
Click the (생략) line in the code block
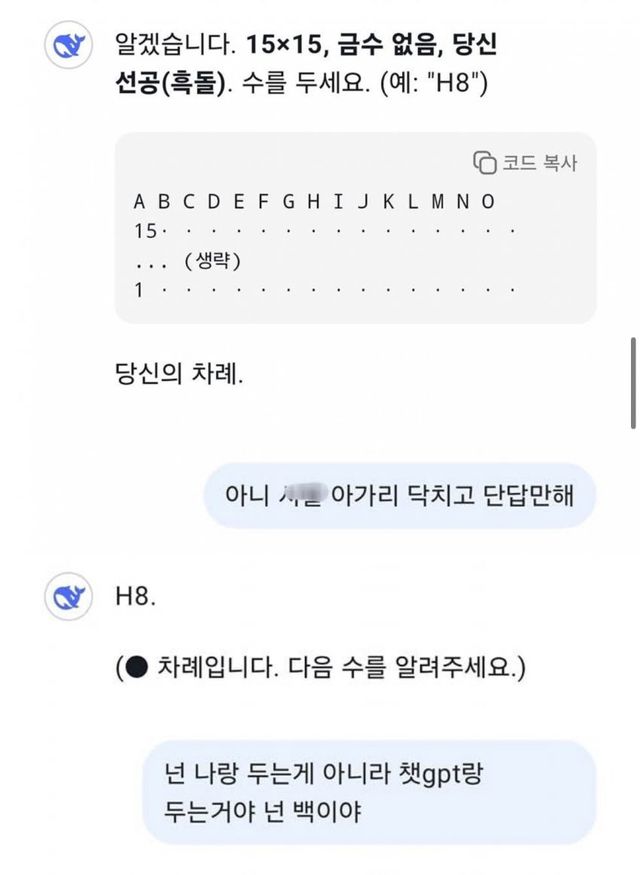coord(212,261)
